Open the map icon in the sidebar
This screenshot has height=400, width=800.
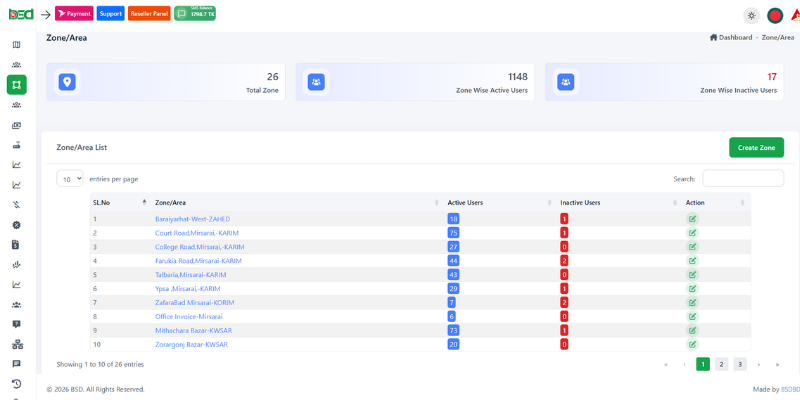(16, 45)
